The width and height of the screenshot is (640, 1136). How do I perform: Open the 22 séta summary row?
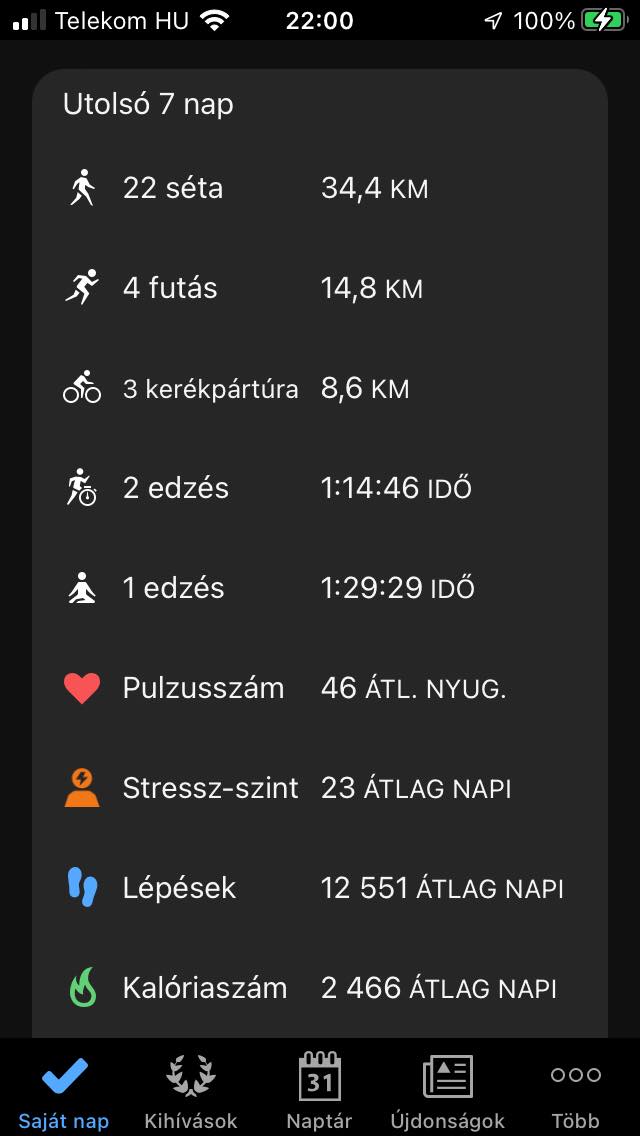[173, 188]
